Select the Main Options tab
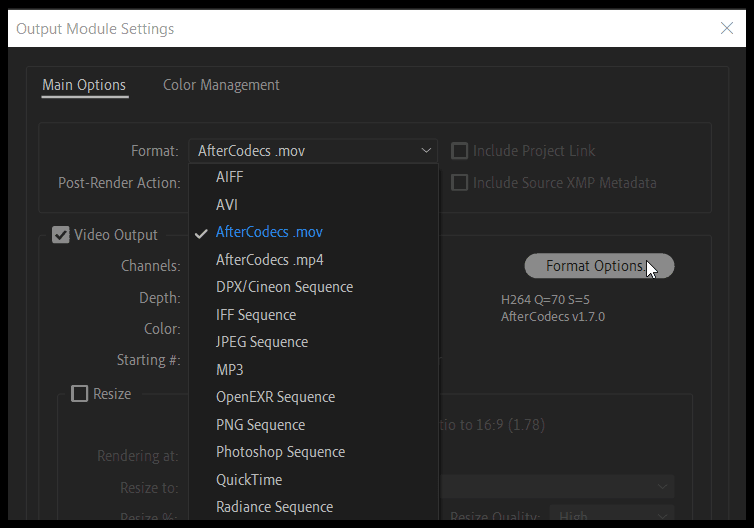This screenshot has height=528, width=754. (x=84, y=85)
